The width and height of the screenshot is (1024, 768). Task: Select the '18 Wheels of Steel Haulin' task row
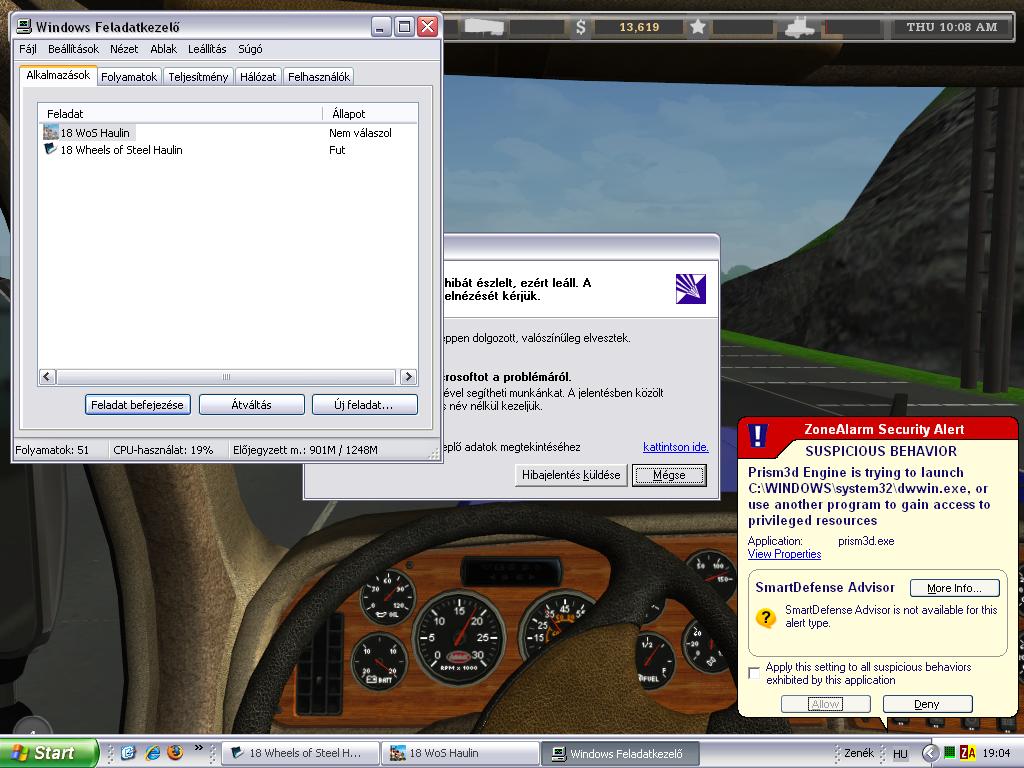click(121, 150)
